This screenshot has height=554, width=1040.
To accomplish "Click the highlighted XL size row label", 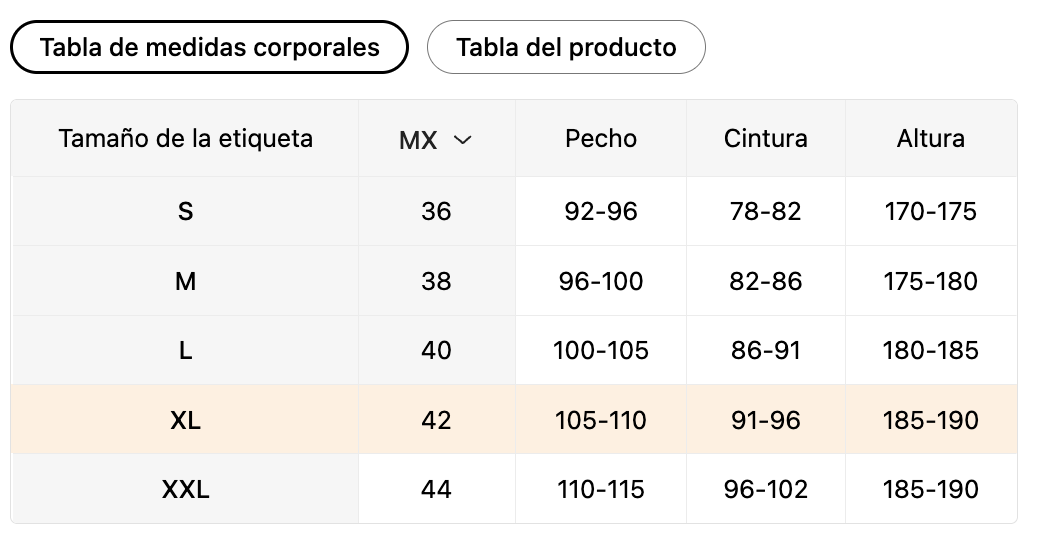I will coord(185,420).
